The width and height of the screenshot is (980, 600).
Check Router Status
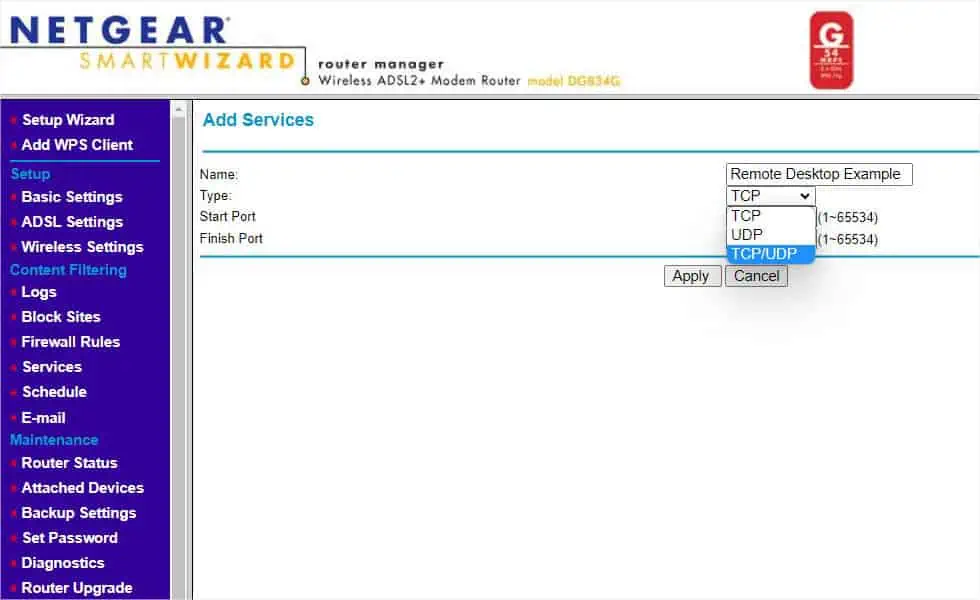click(x=69, y=463)
